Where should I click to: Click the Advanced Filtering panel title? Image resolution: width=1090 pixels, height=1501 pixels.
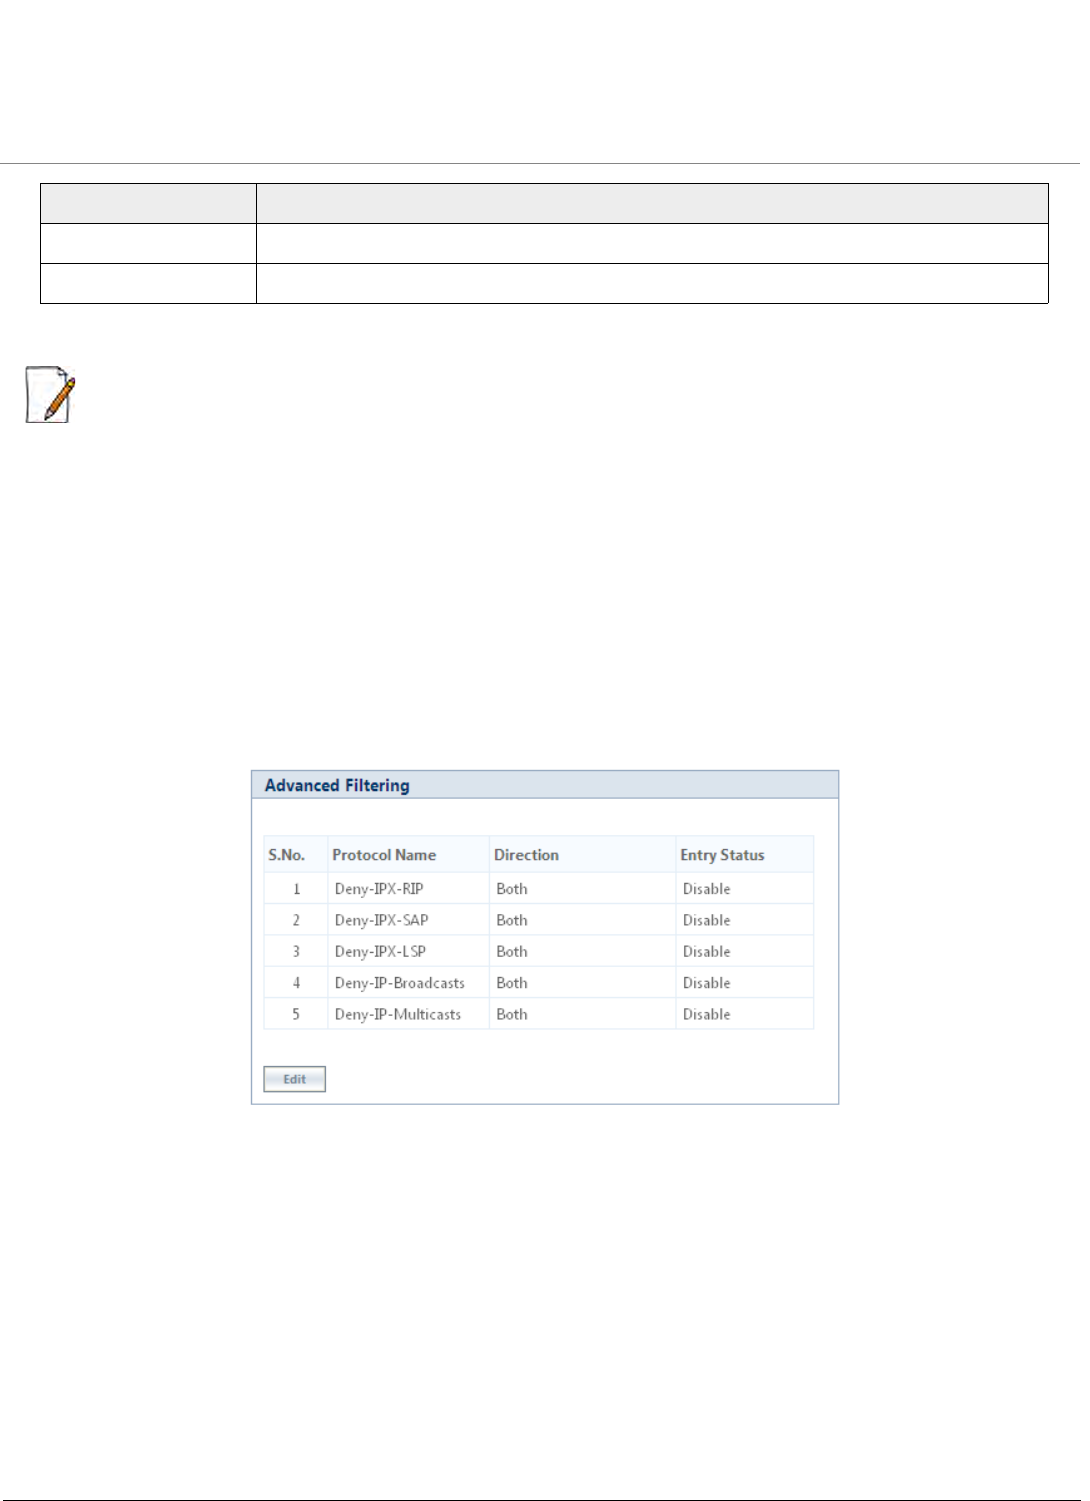[x=337, y=786]
